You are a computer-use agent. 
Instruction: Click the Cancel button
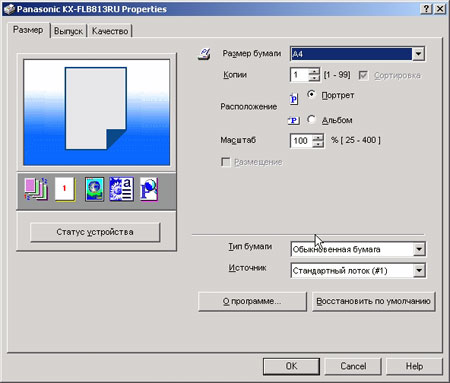click(353, 366)
